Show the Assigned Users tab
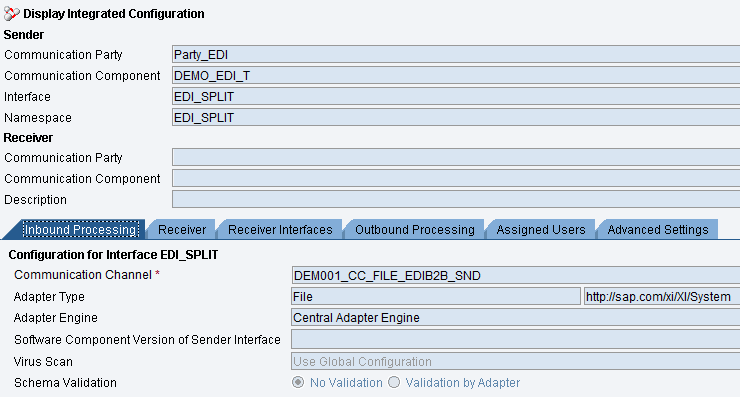The width and height of the screenshot is (740, 397). click(541, 230)
